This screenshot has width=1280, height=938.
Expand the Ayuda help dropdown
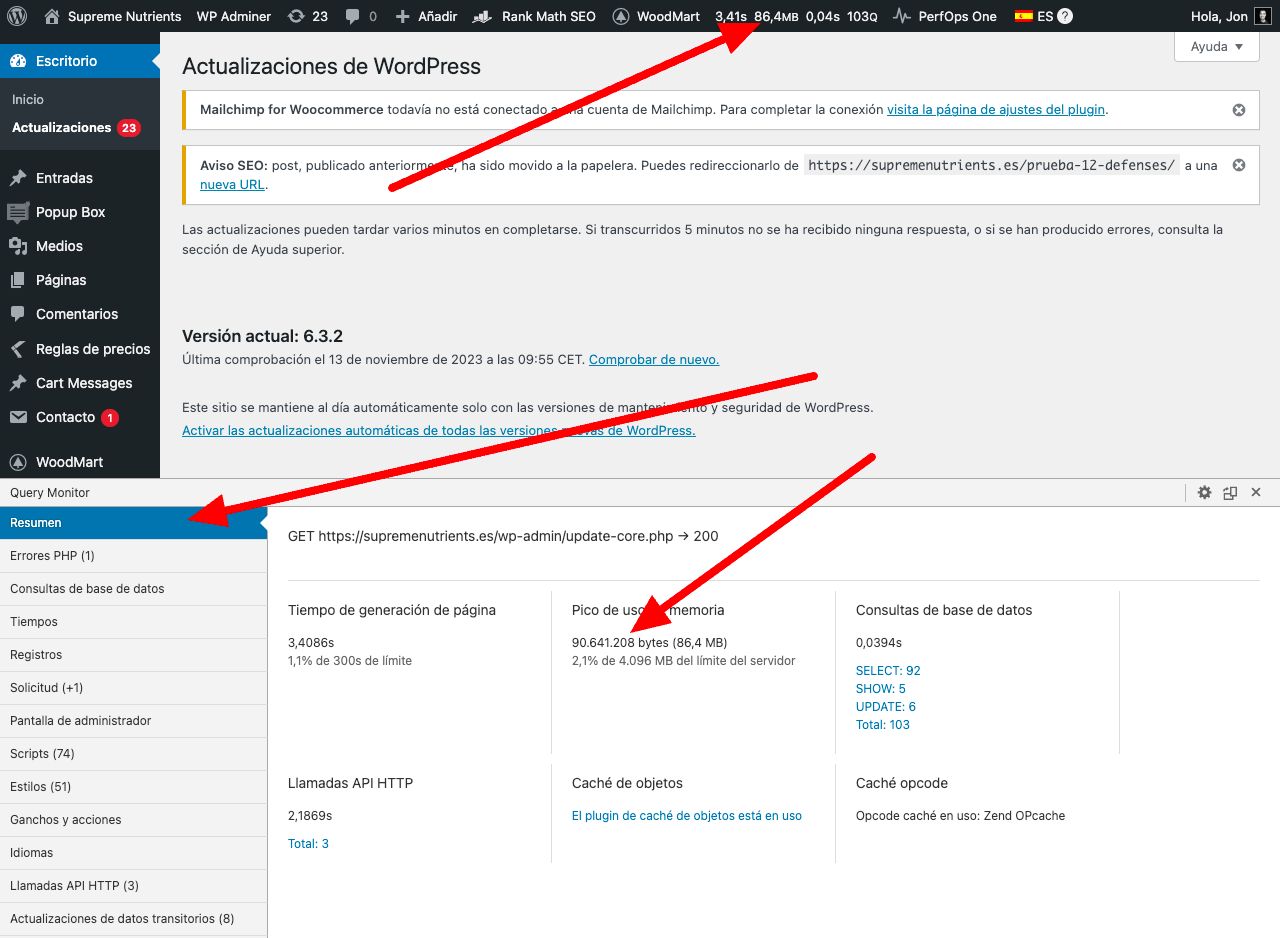[x=1216, y=46]
